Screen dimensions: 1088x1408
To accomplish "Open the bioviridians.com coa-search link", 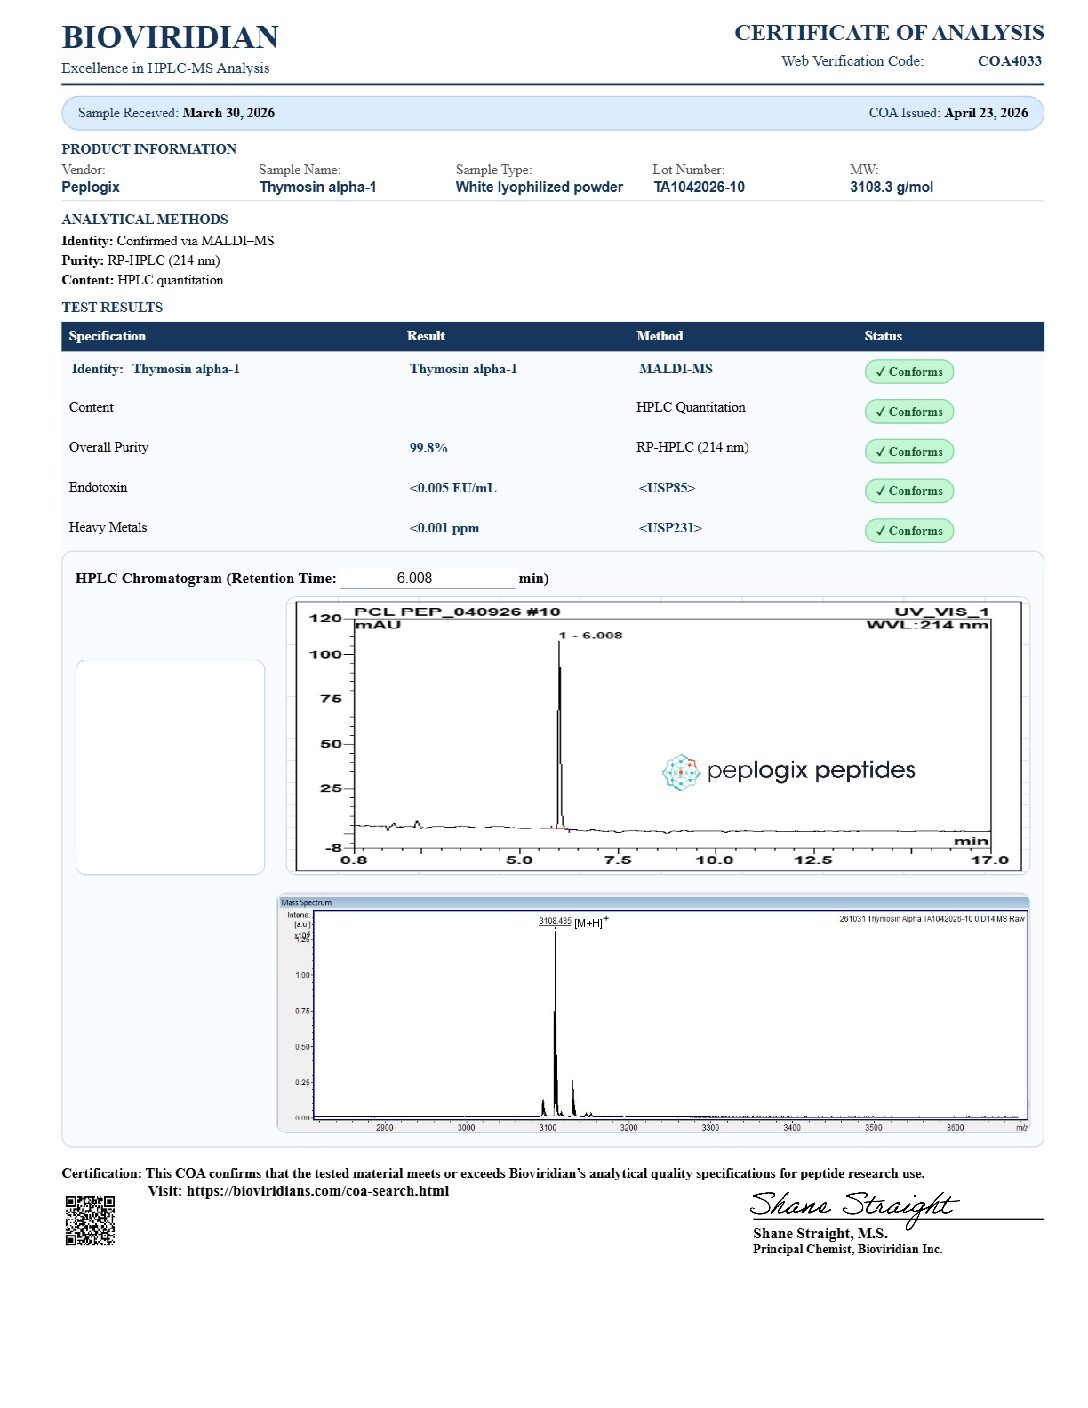I will click(x=317, y=1191).
